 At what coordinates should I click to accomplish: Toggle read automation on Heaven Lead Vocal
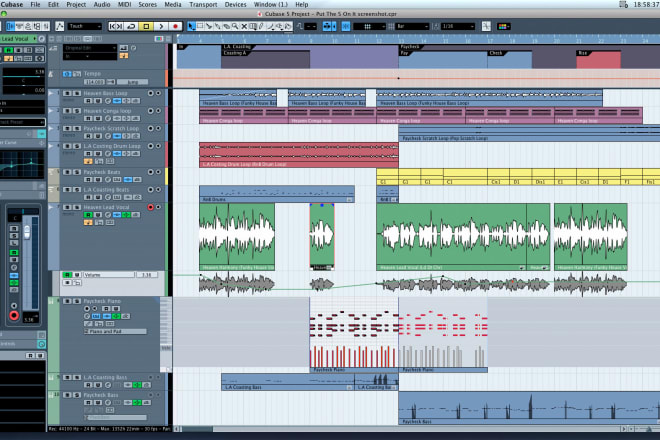(x=88, y=215)
